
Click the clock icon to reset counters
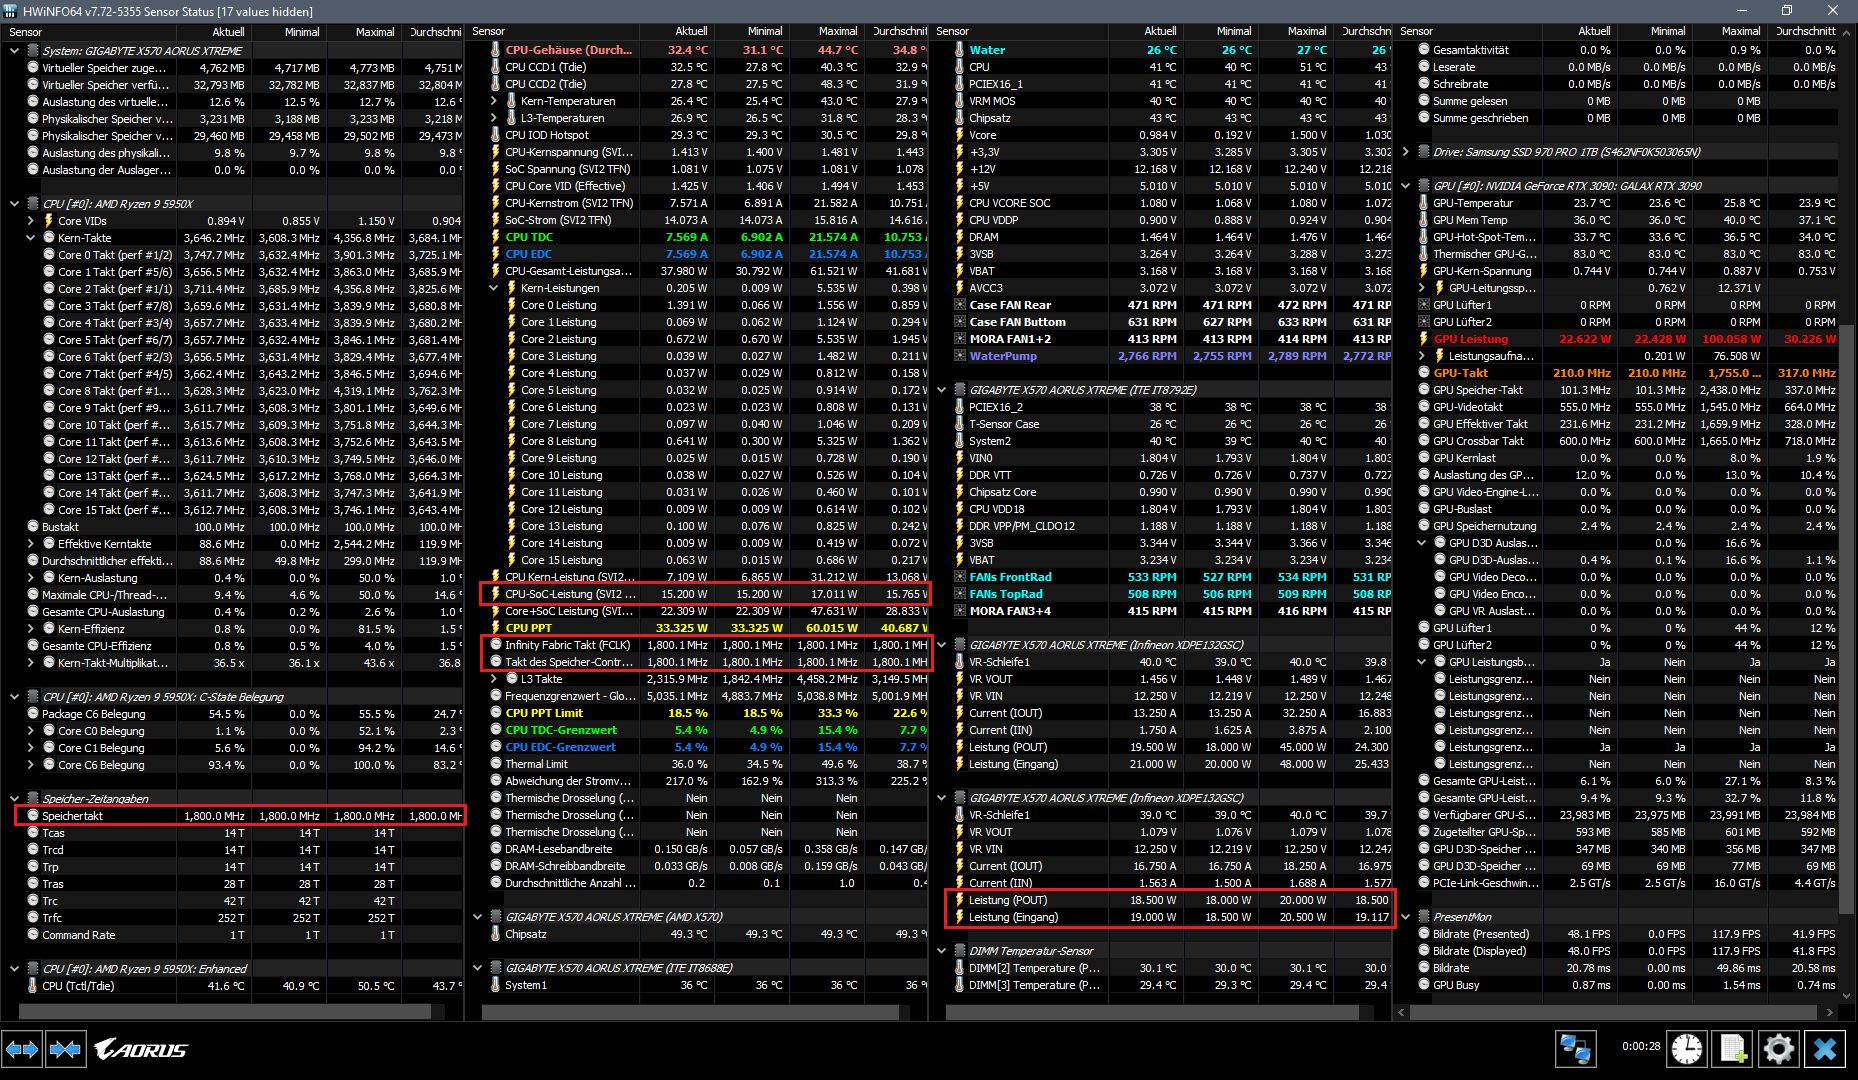(x=1687, y=1049)
